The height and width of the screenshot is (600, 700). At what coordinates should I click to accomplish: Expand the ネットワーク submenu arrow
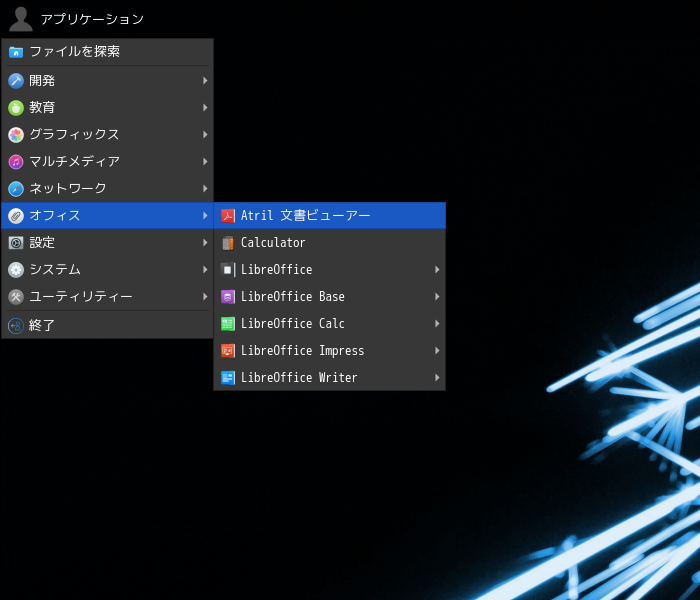205,189
